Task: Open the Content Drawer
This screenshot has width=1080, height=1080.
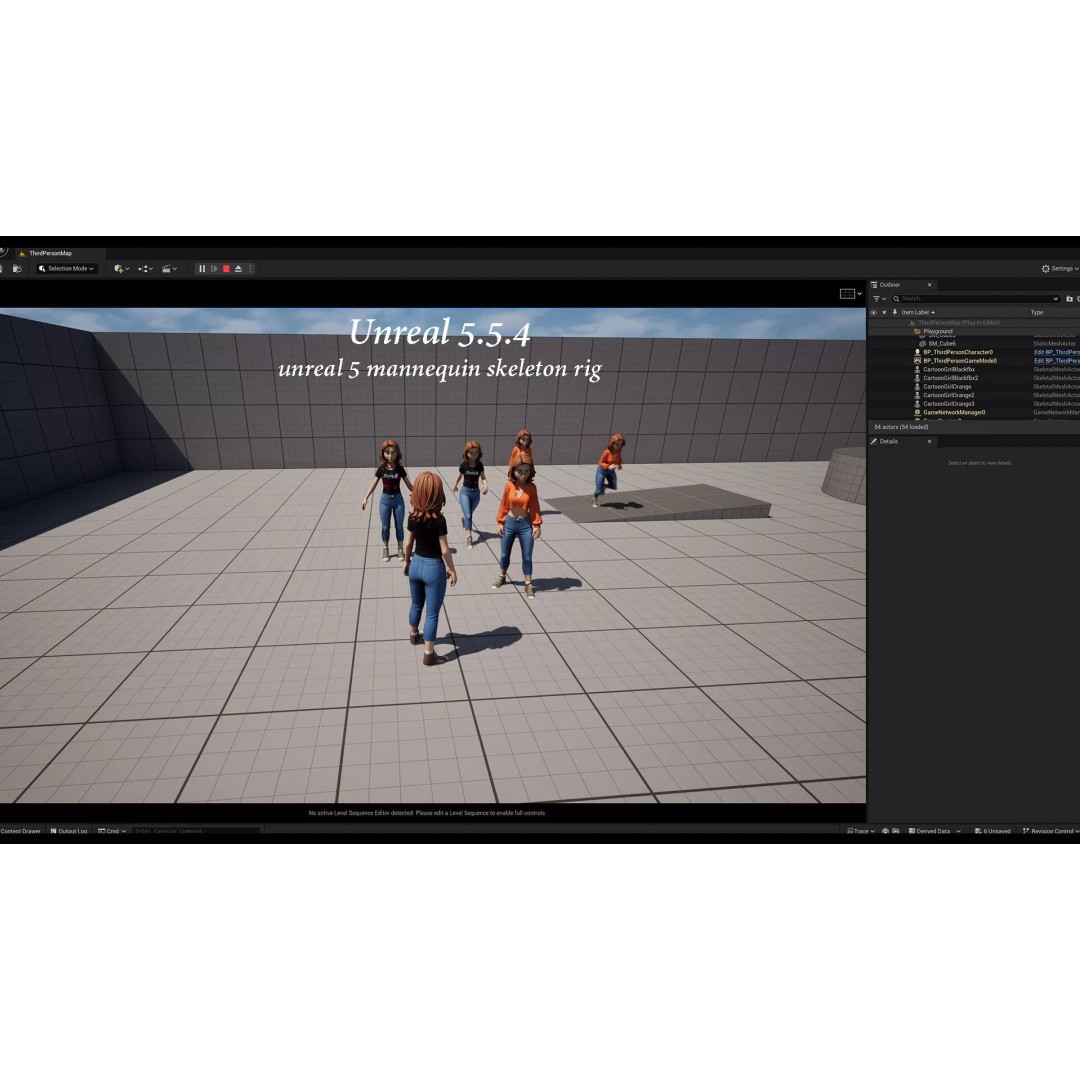Action: coord(21,831)
